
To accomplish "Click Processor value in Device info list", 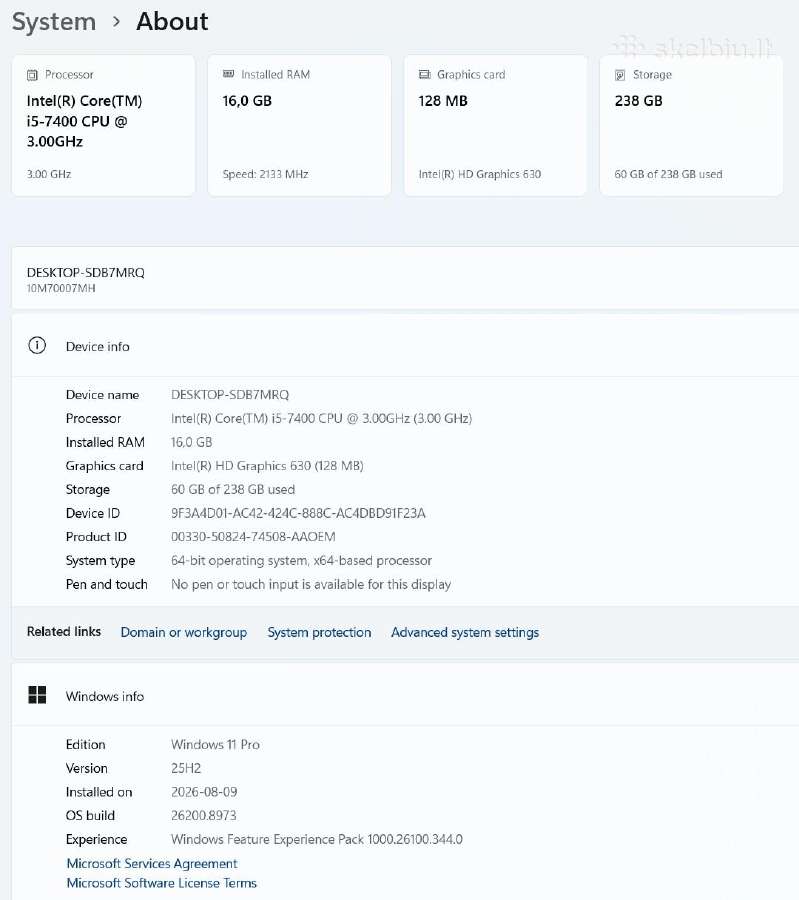I will tap(321, 418).
